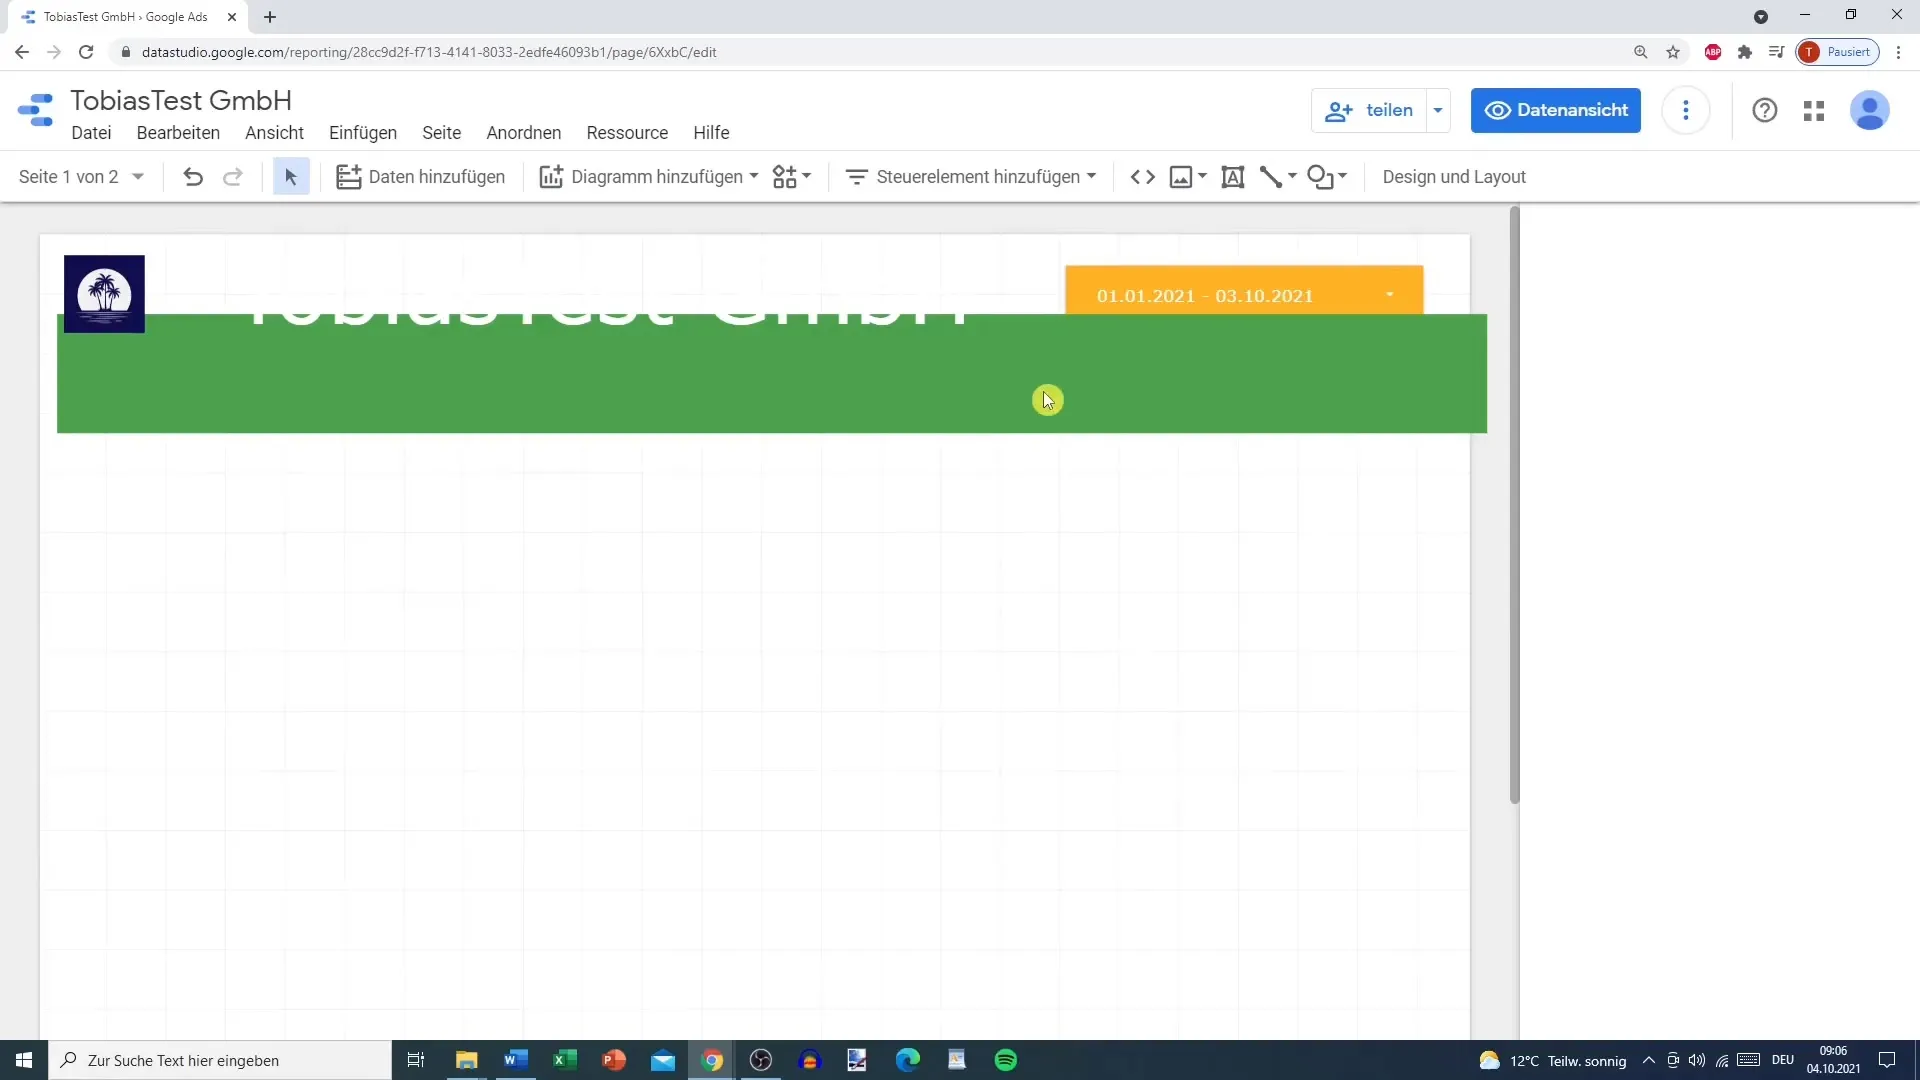Open the account avatar menu
The height and width of the screenshot is (1080, 1920).
[1870, 111]
